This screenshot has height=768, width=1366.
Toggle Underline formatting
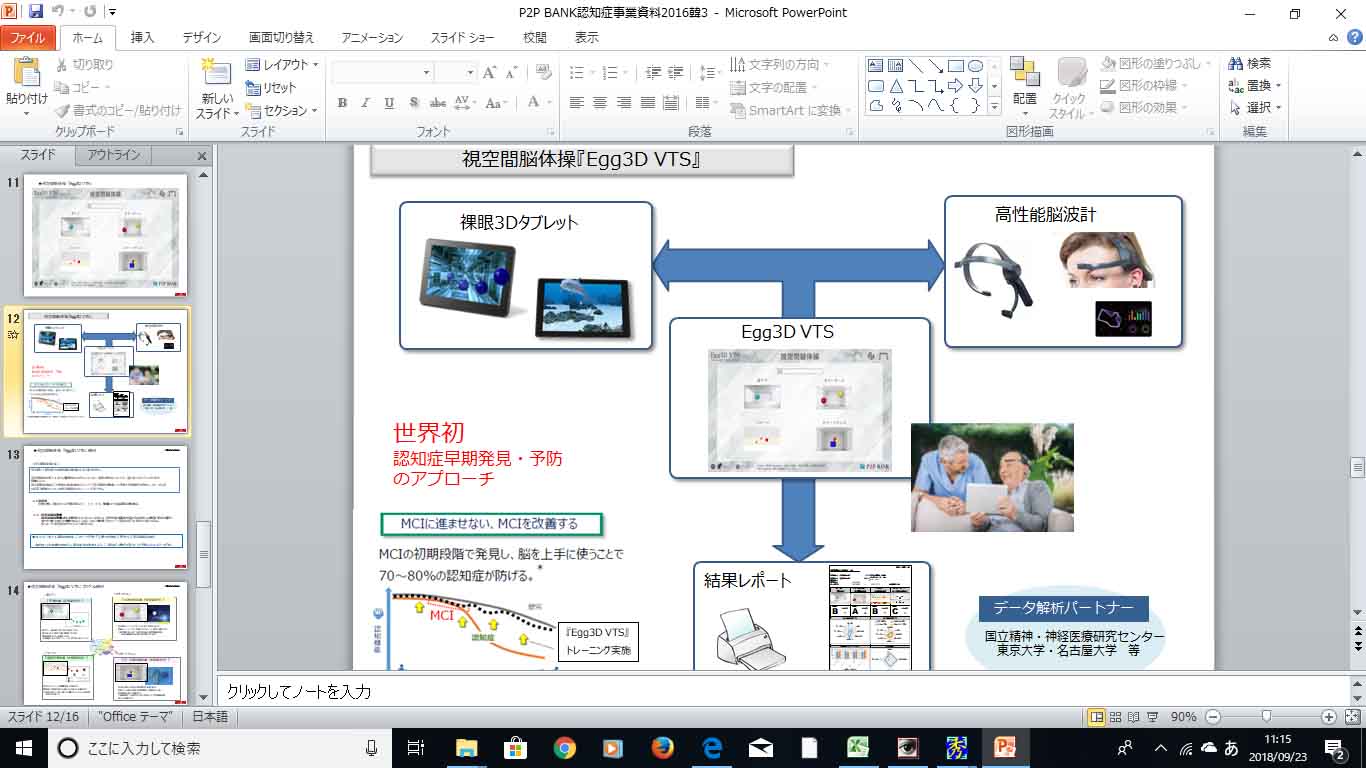coord(389,103)
